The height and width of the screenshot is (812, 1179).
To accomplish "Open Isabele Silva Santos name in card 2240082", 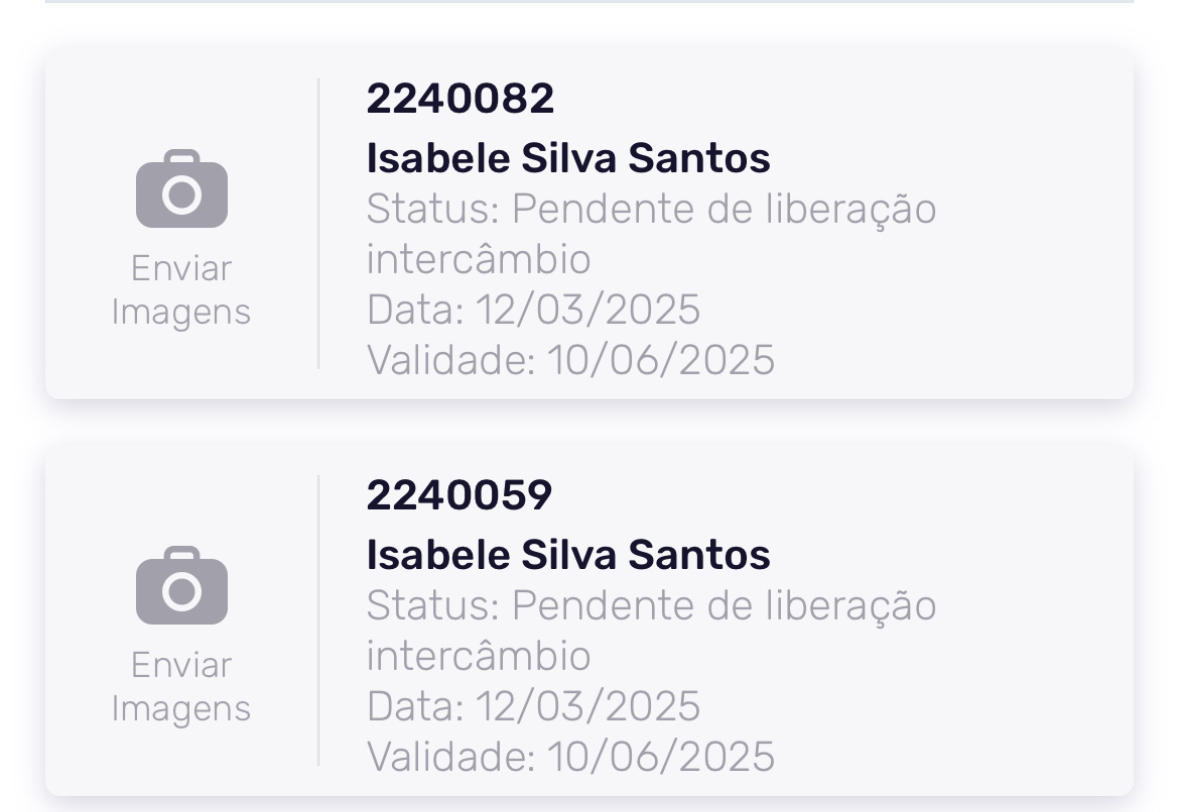I will click(x=568, y=158).
